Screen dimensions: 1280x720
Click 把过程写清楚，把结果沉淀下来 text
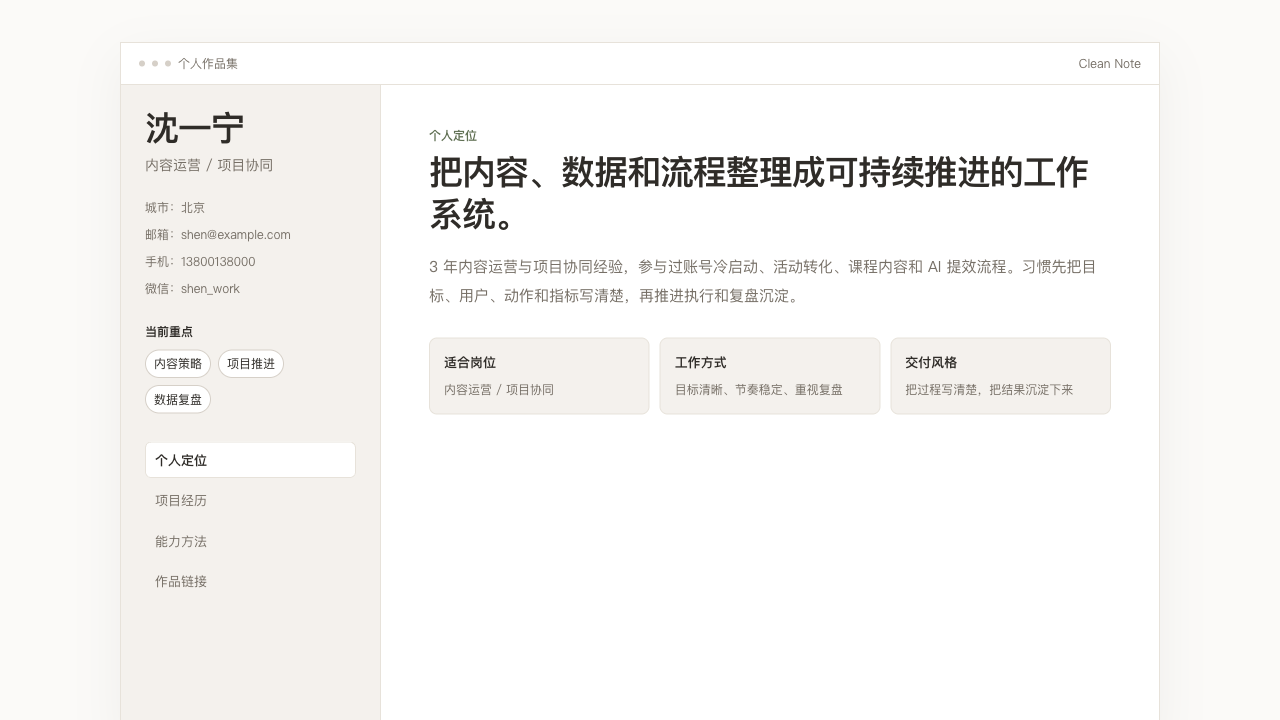tap(989, 390)
